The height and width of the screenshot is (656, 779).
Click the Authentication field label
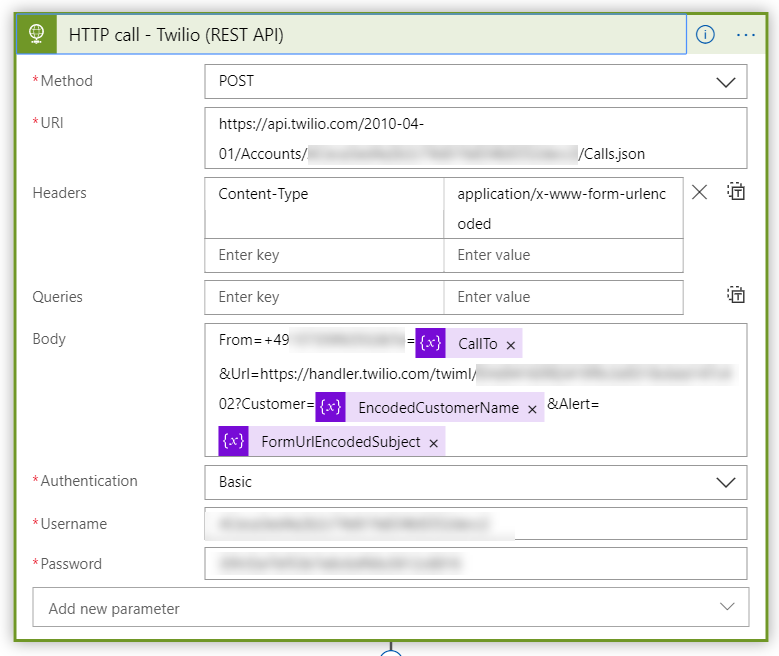(x=88, y=481)
